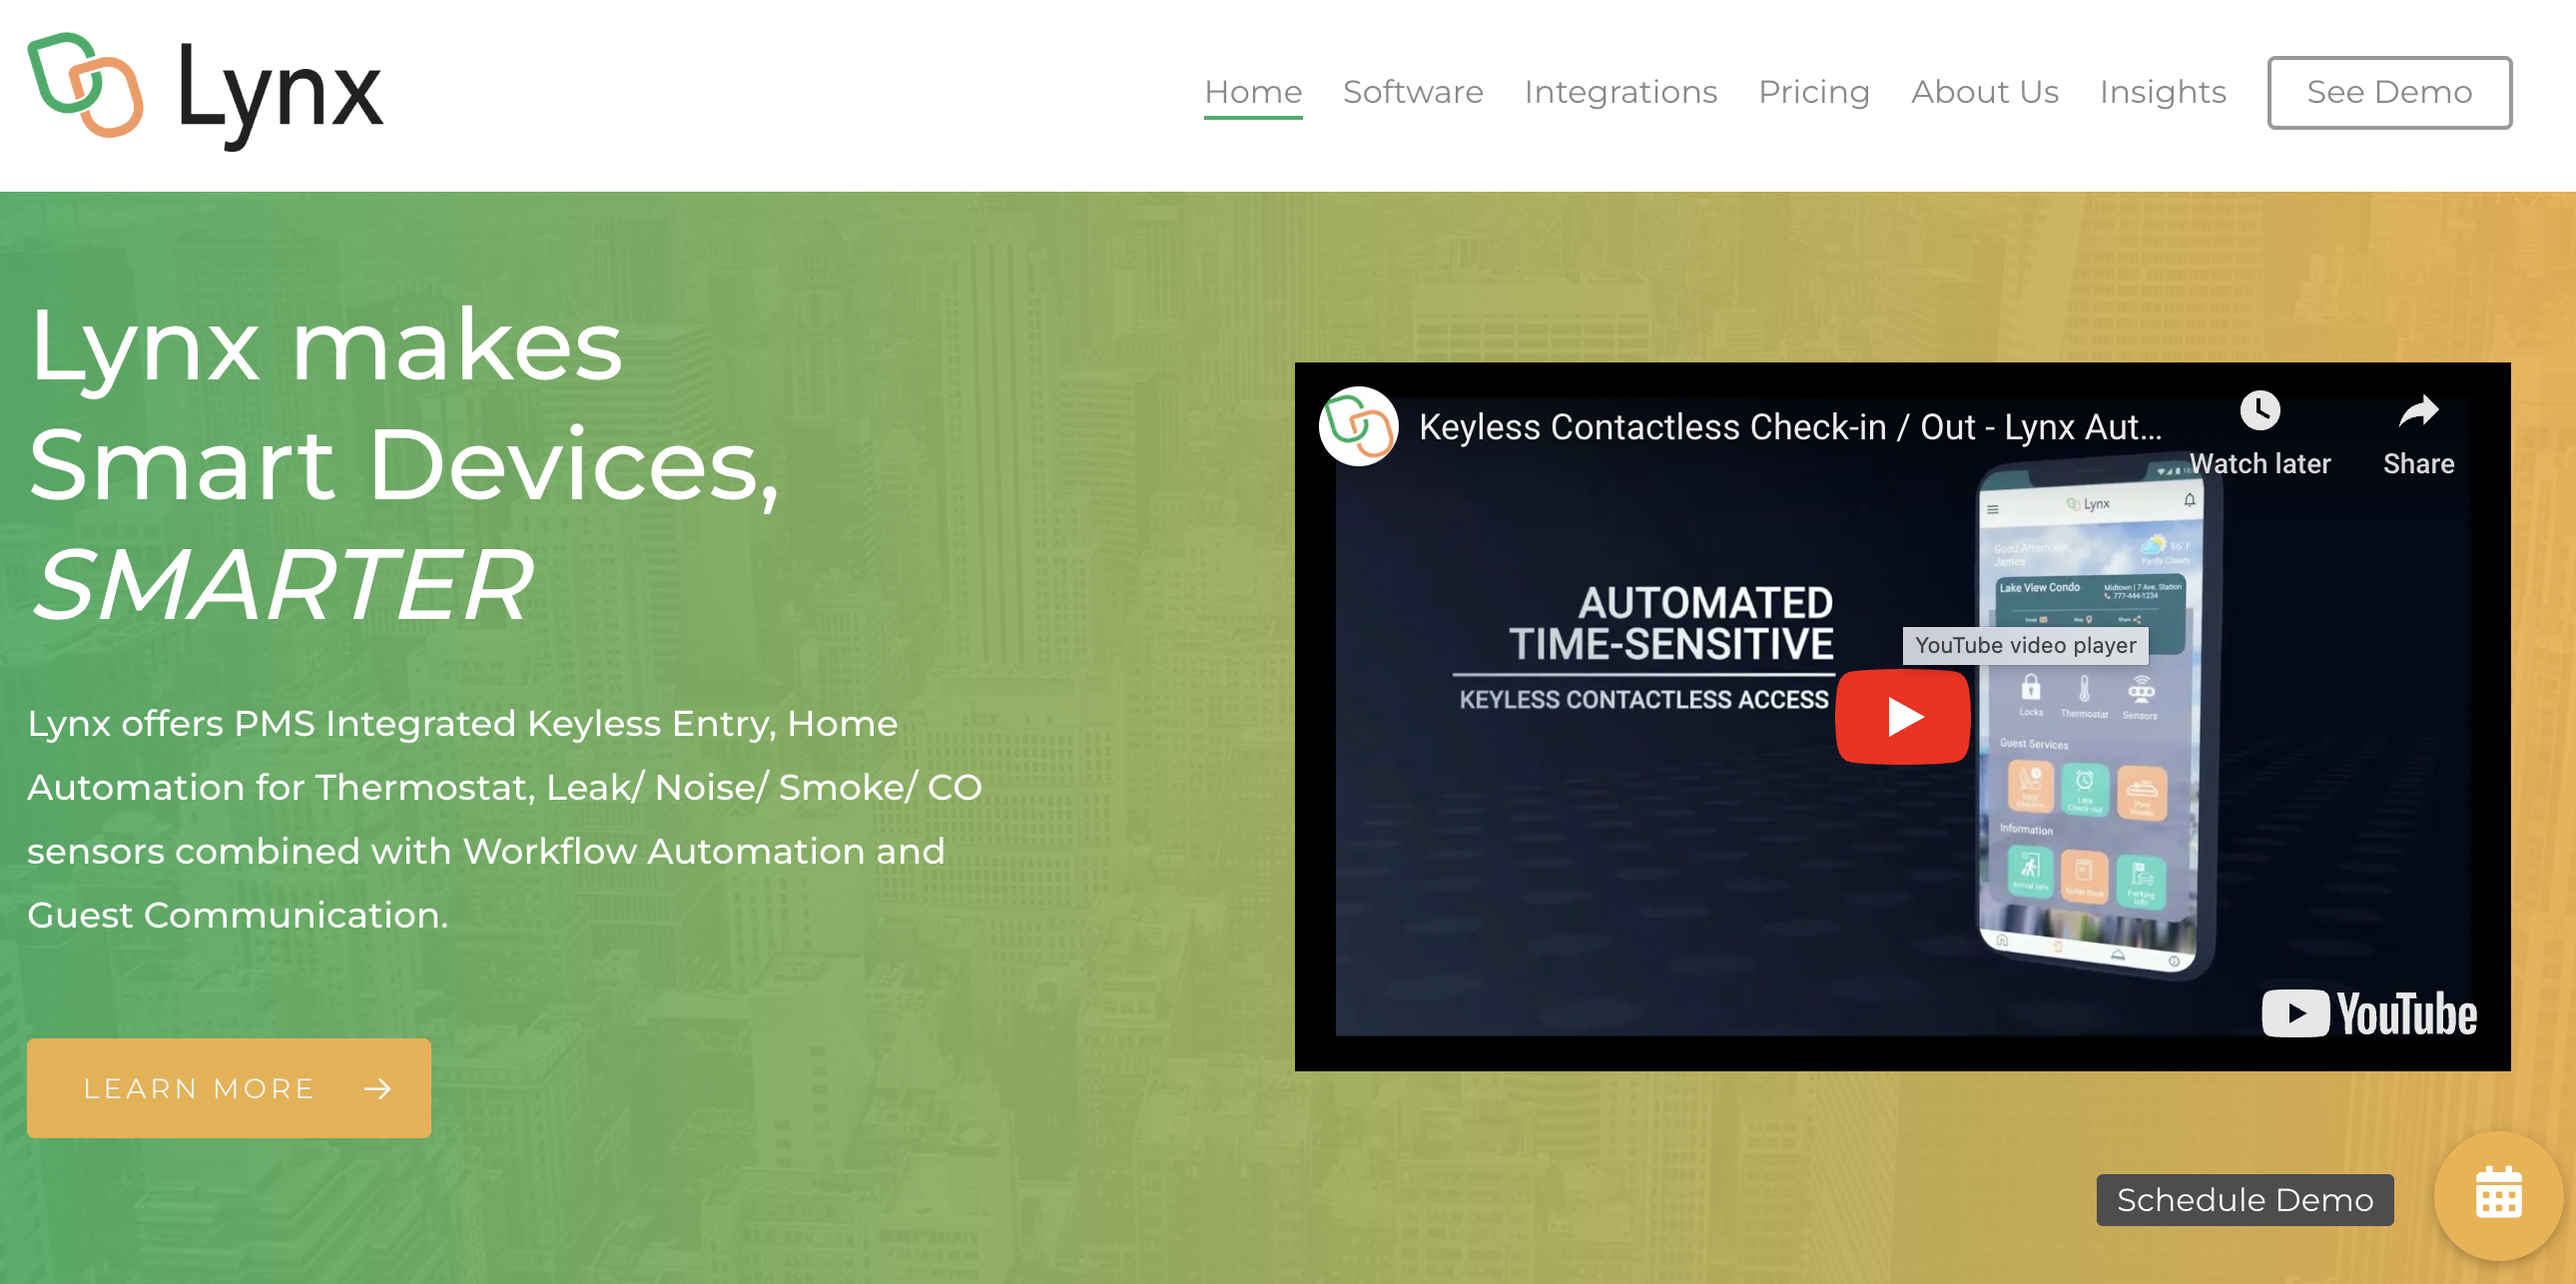Click the Share arrow icon in video
Image resolution: width=2576 pixels, height=1284 pixels.
coord(2417,411)
